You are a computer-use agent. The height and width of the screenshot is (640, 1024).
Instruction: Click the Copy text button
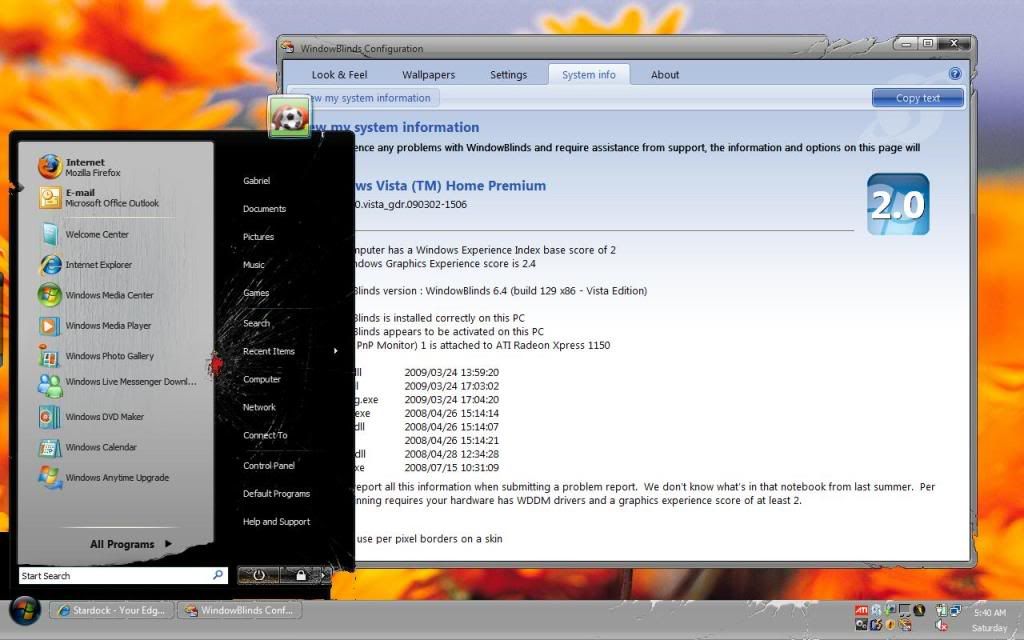[x=918, y=98]
